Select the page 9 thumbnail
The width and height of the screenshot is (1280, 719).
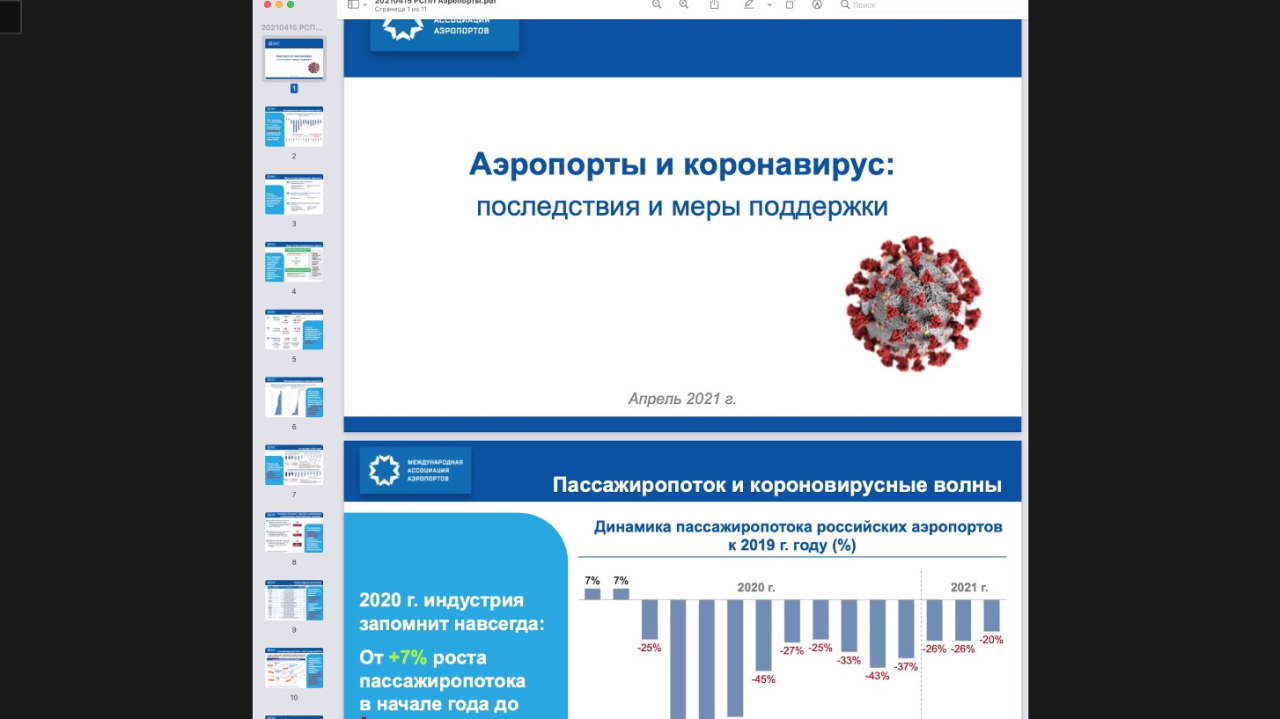coord(294,600)
